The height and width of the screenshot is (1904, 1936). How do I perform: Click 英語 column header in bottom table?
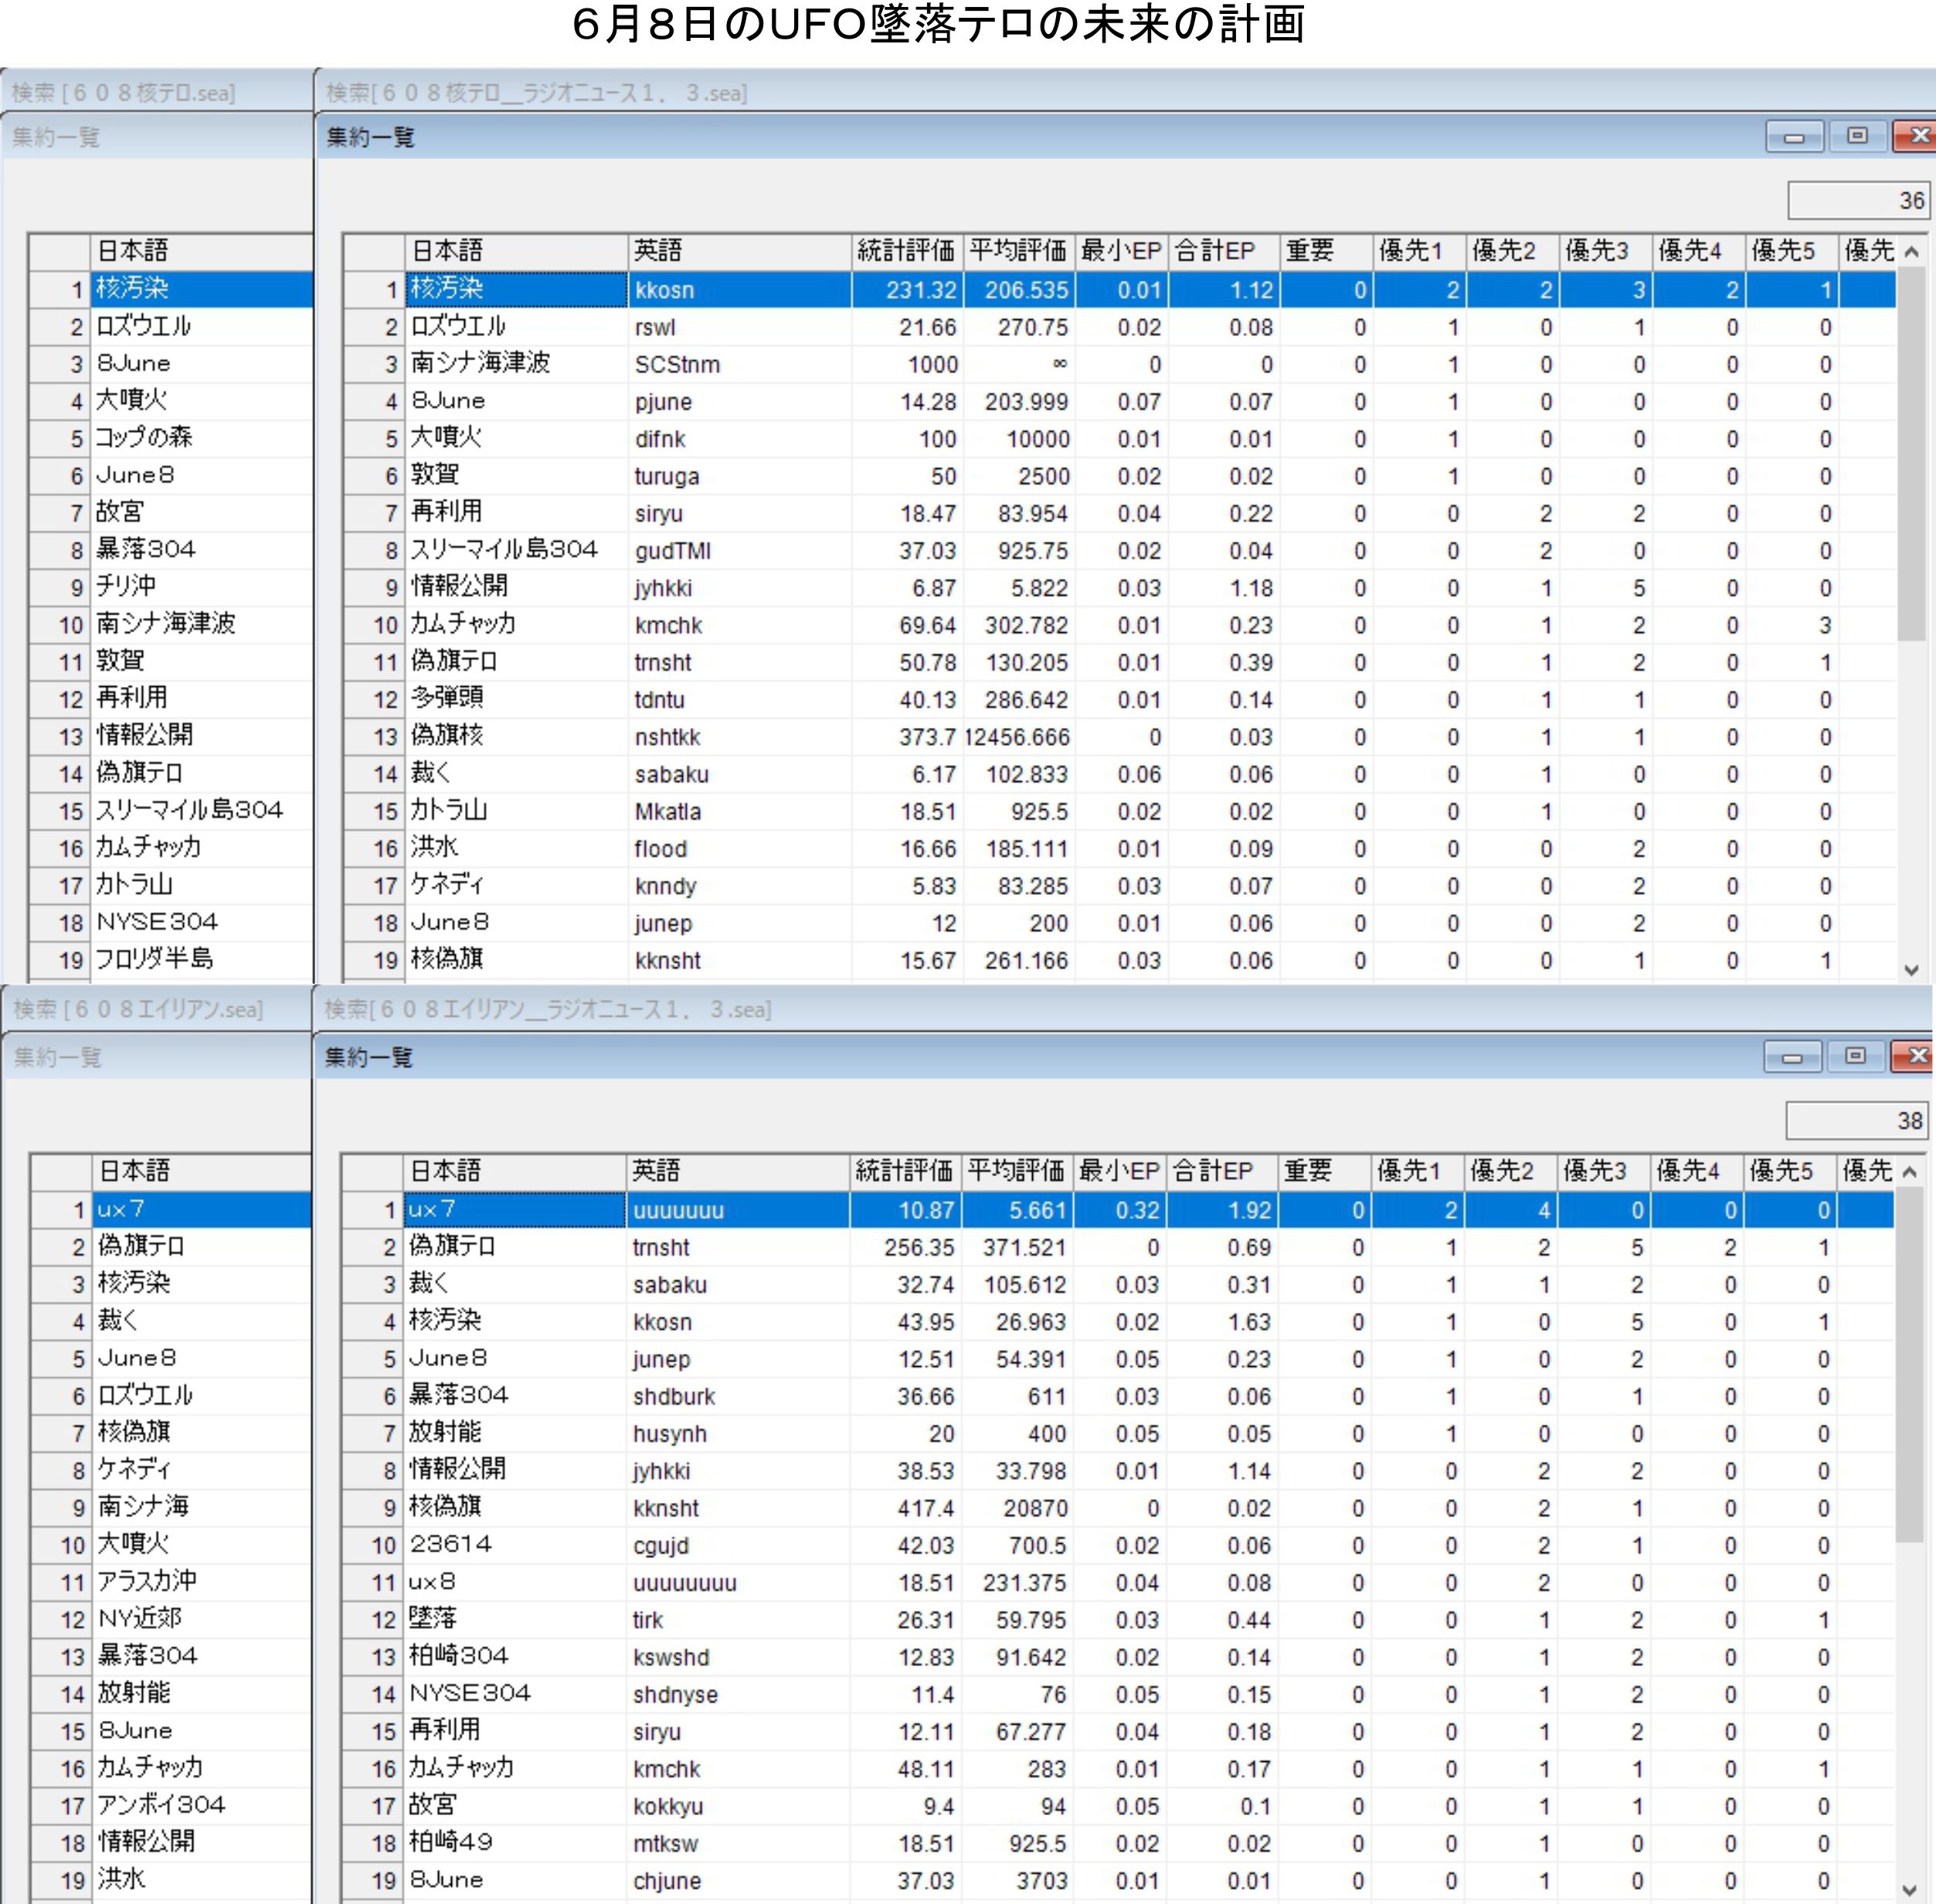point(738,1171)
